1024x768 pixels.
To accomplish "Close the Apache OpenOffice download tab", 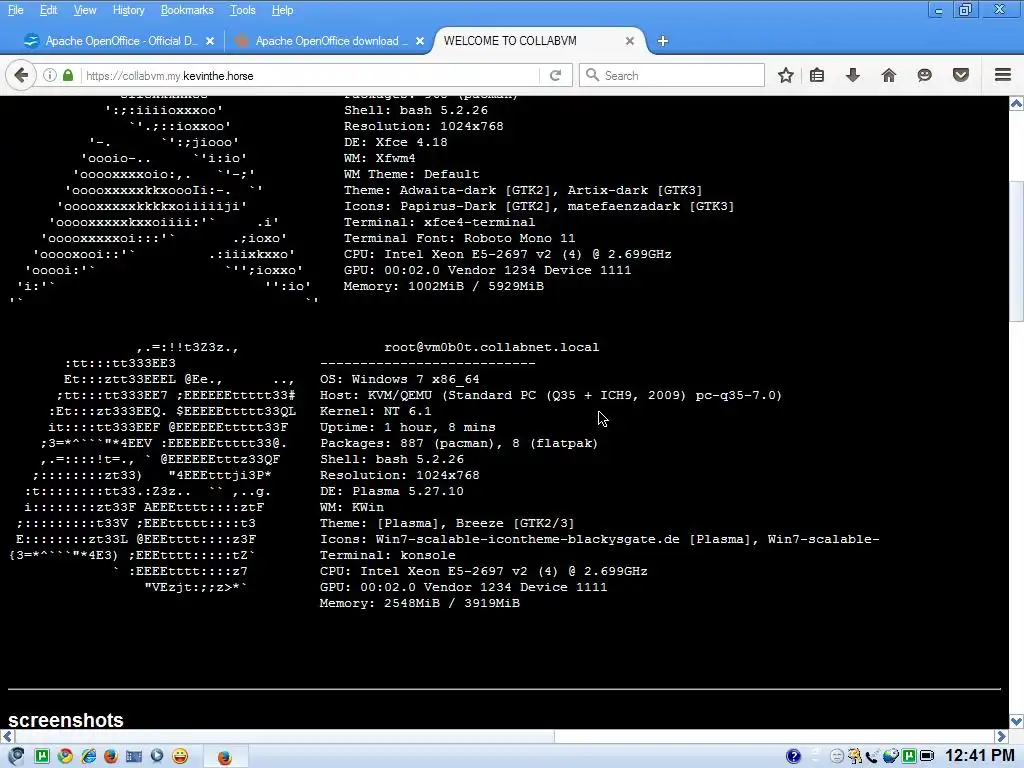I will [x=420, y=41].
